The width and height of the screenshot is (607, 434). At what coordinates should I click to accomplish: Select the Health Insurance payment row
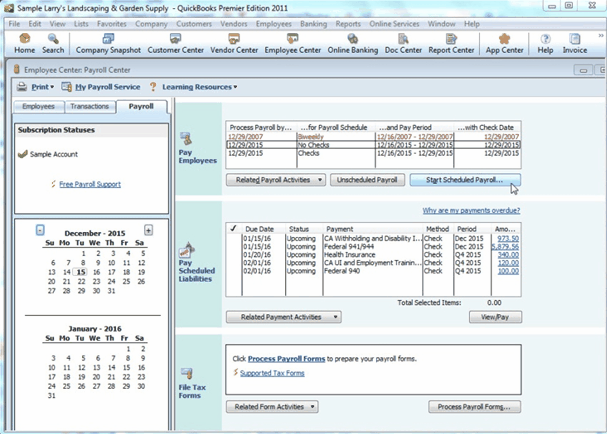374,255
